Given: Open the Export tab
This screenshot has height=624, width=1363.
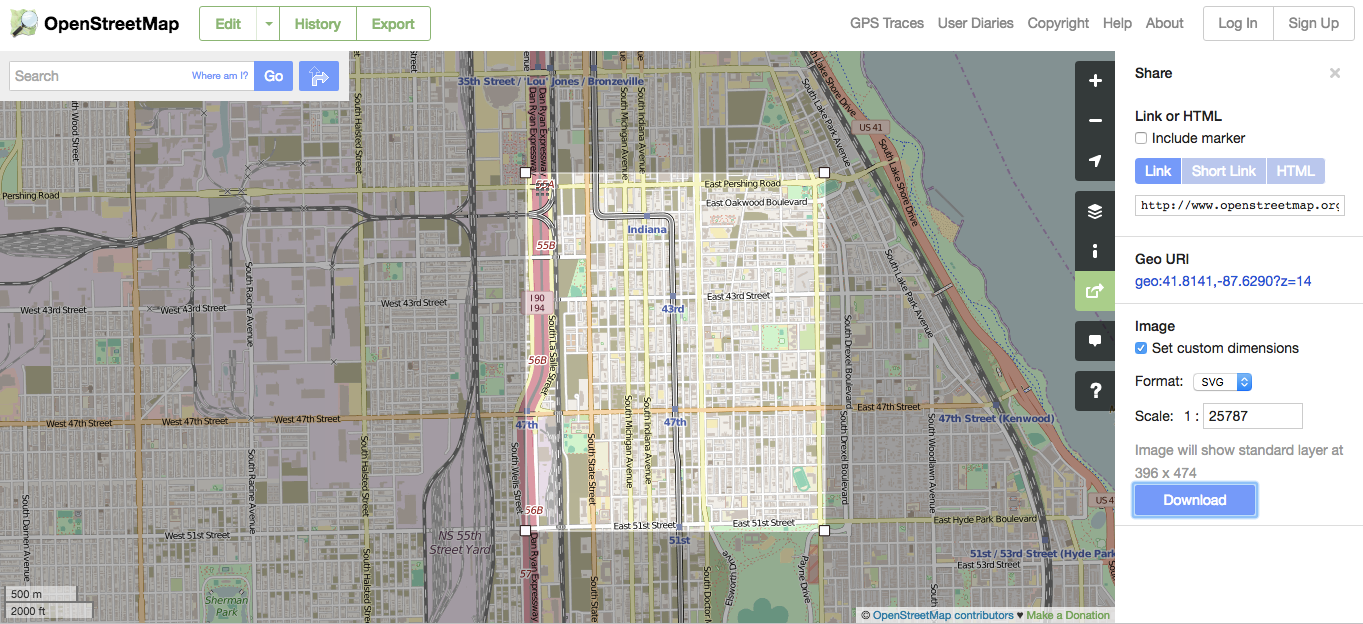Looking at the screenshot, I should 393,24.
